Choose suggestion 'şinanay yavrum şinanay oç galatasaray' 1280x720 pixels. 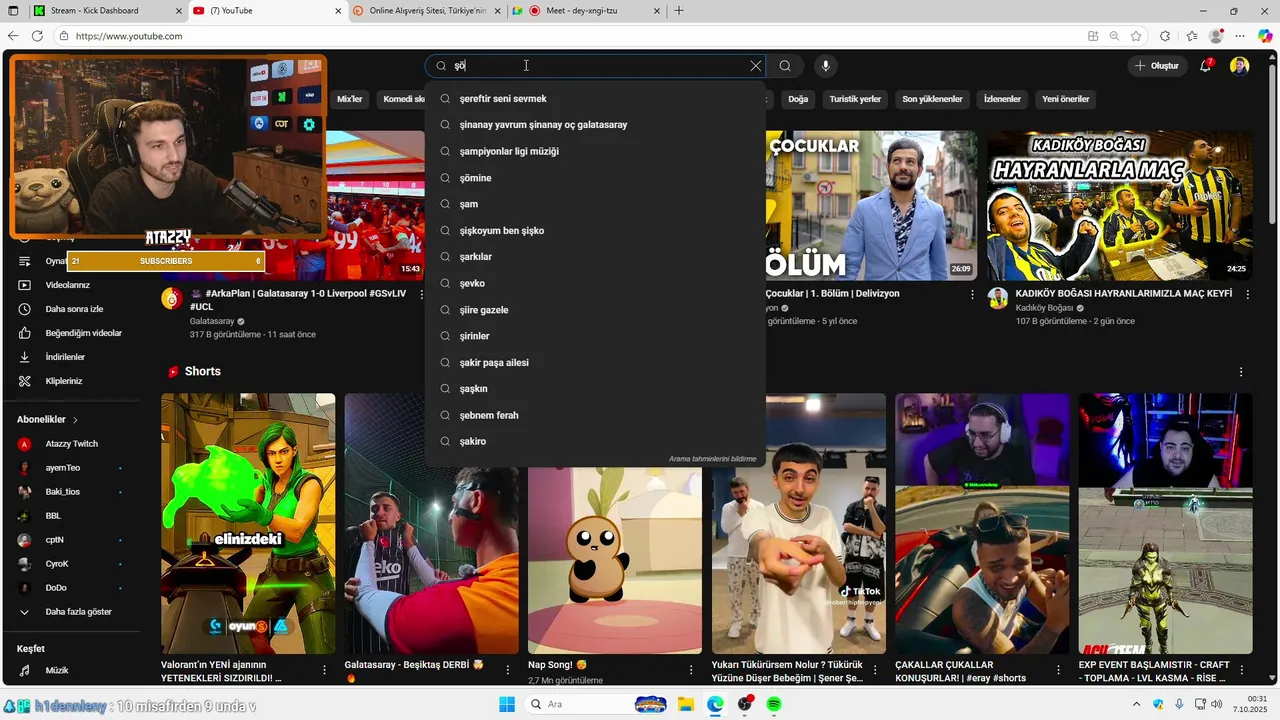[x=595, y=125]
